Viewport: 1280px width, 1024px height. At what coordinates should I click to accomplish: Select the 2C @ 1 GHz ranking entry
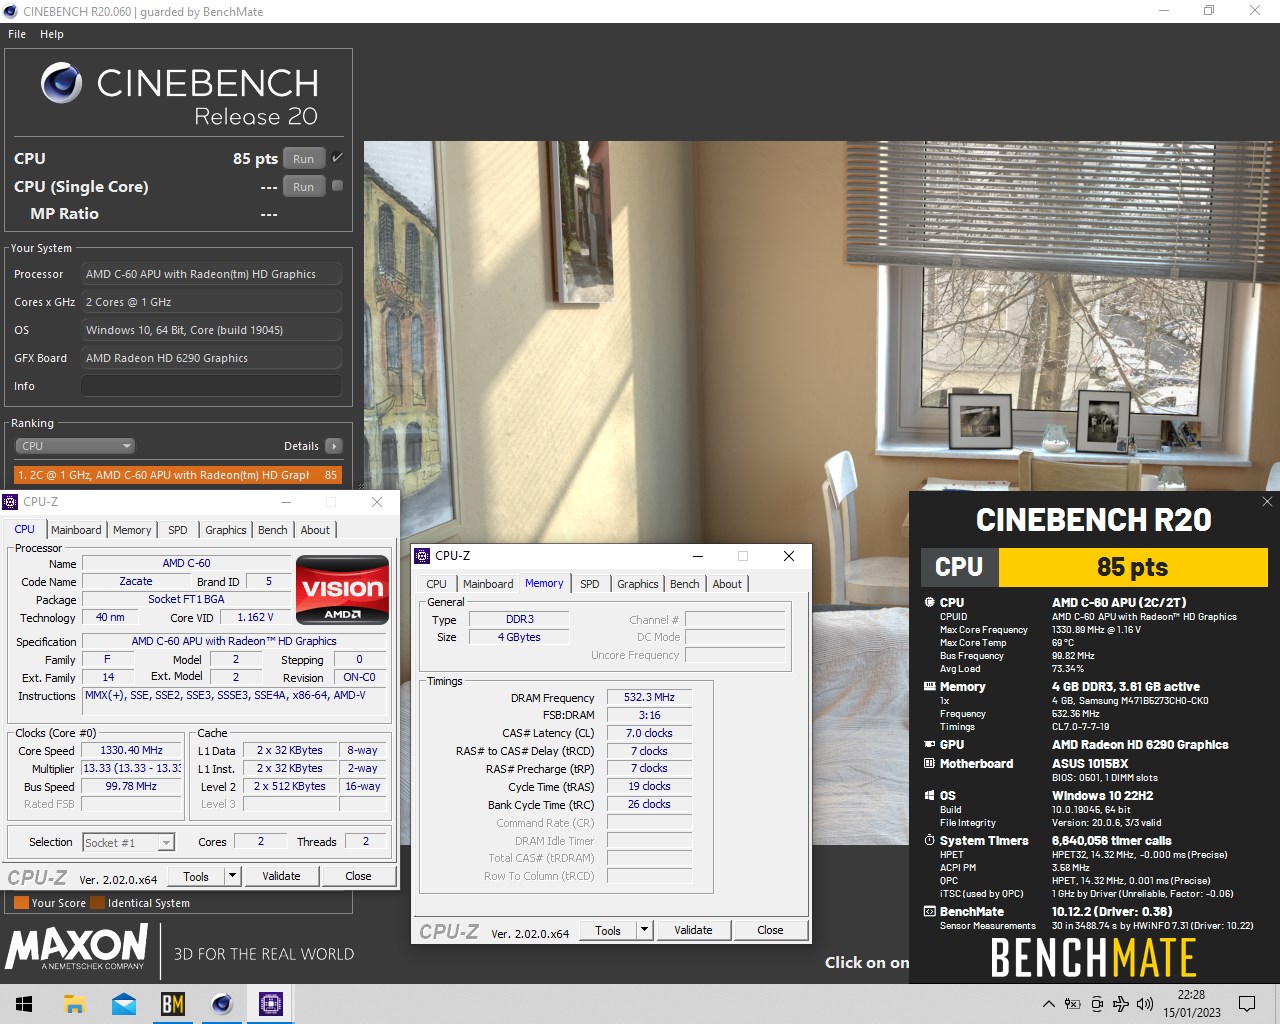[x=178, y=475]
